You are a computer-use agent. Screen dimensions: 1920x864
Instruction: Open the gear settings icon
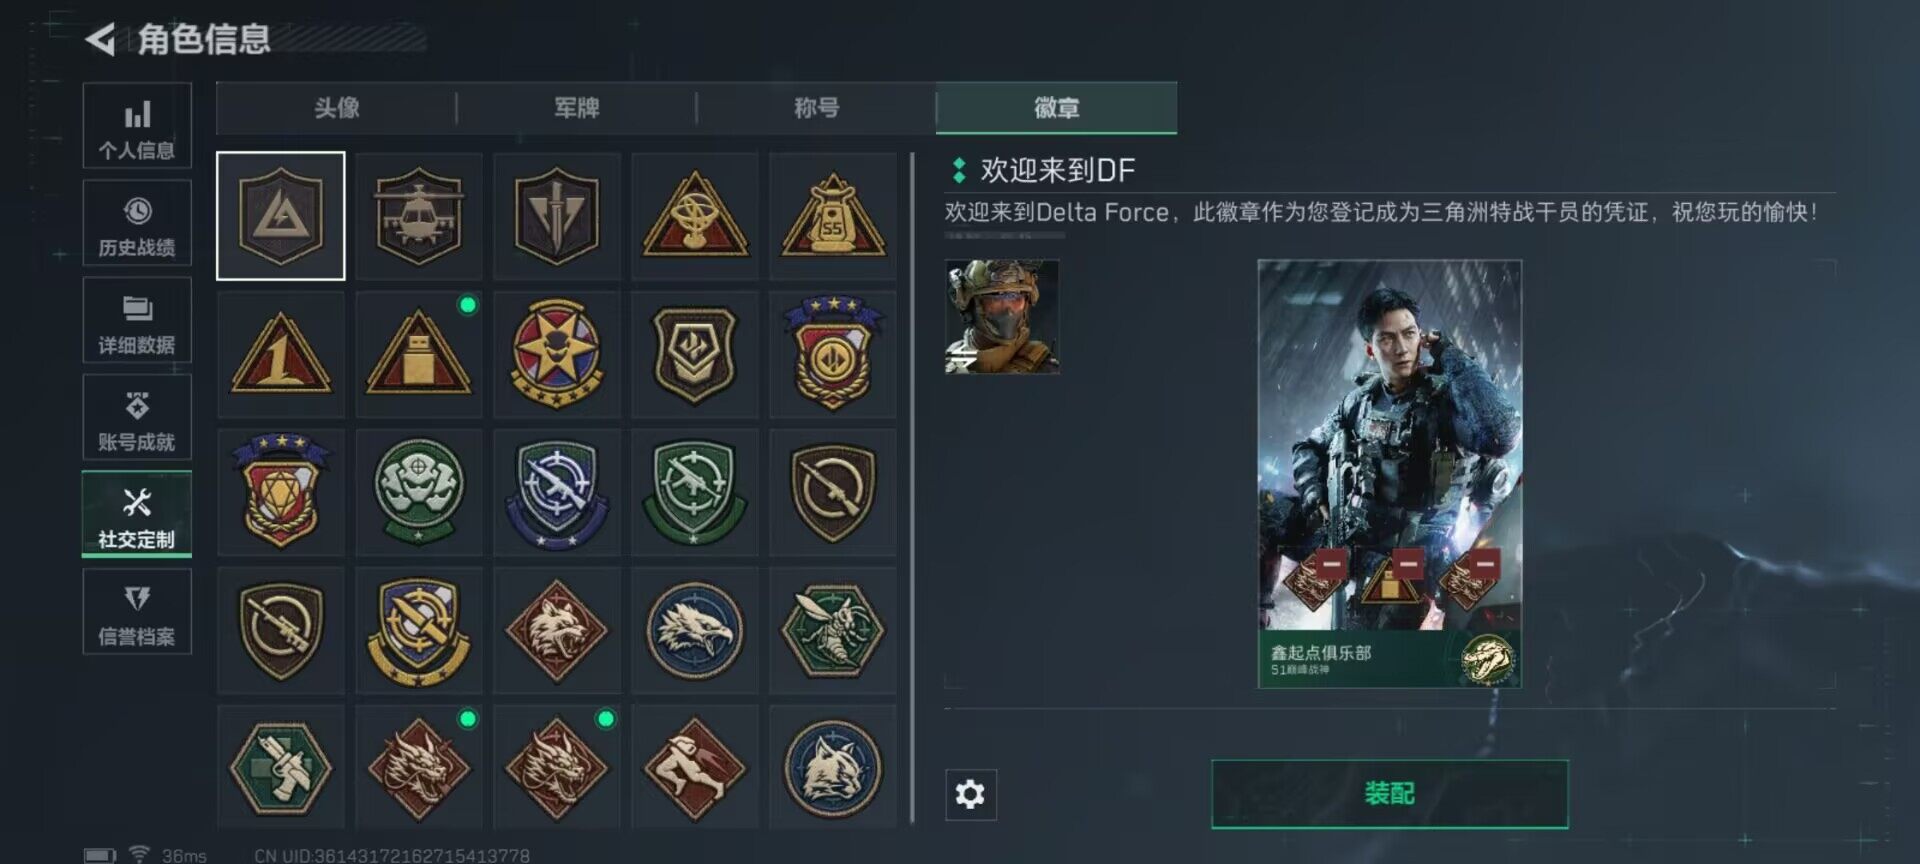pos(970,794)
